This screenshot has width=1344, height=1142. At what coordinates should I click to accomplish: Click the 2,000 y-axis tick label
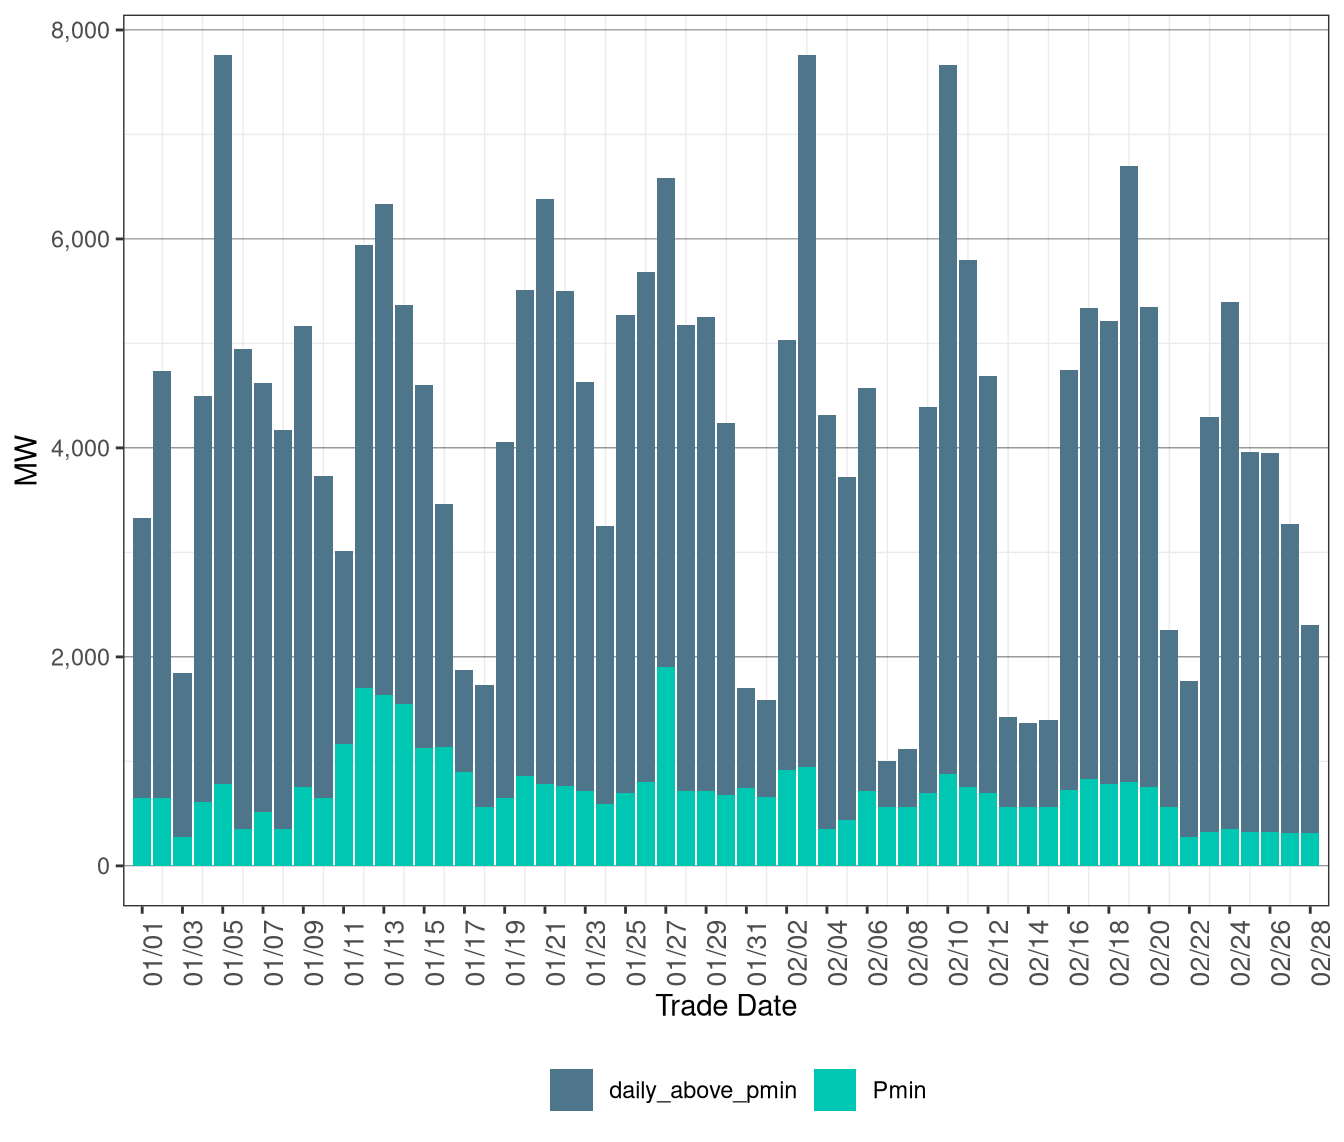[x=79, y=657]
